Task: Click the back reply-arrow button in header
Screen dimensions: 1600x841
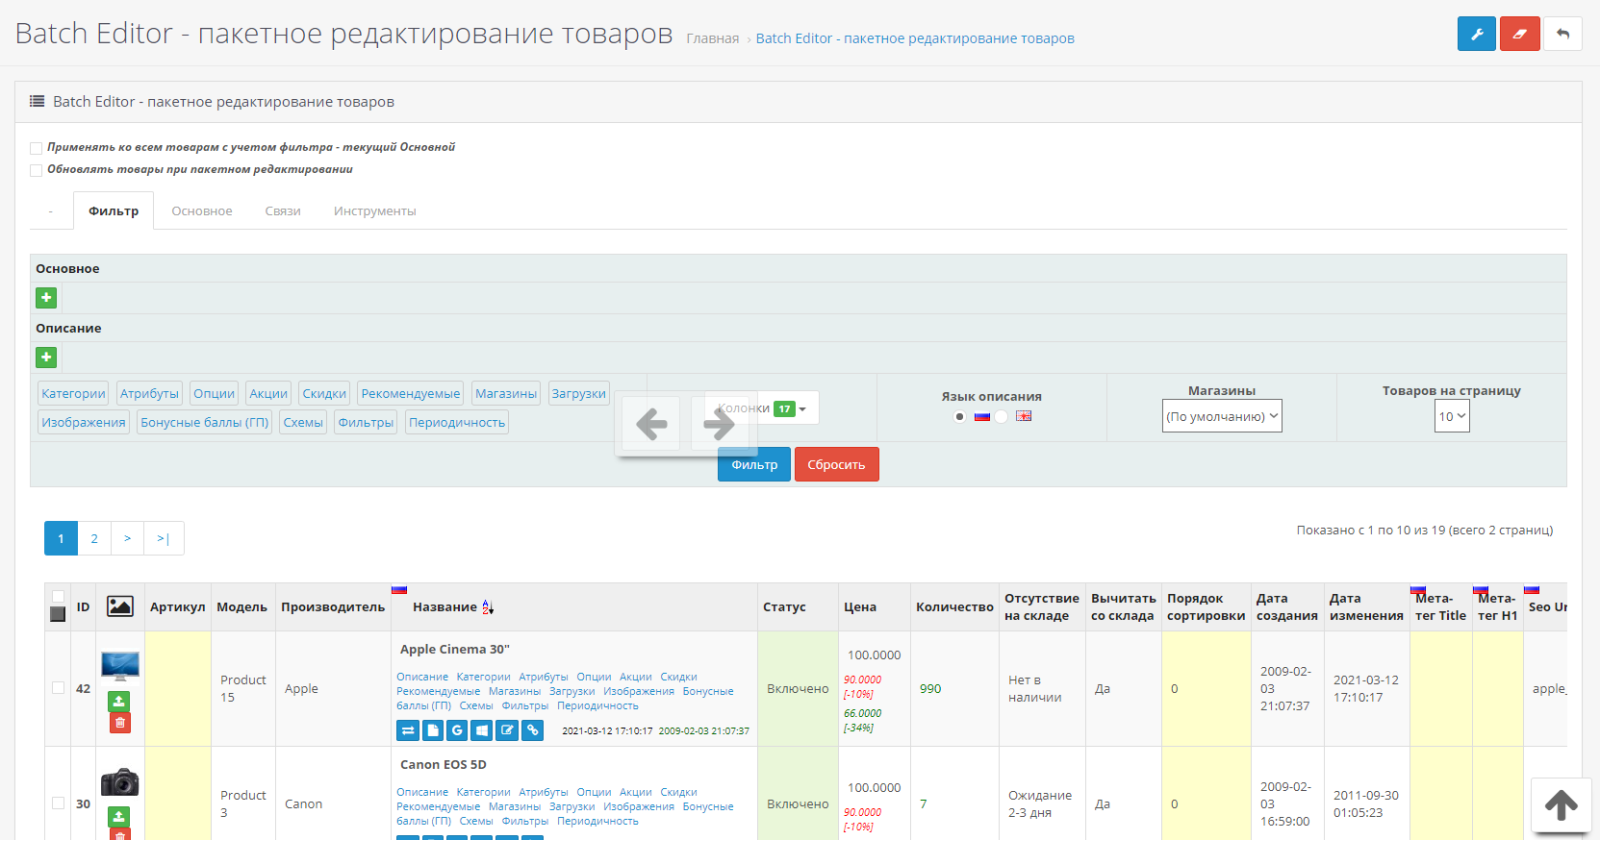Action: pyautogui.click(x=1563, y=34)
